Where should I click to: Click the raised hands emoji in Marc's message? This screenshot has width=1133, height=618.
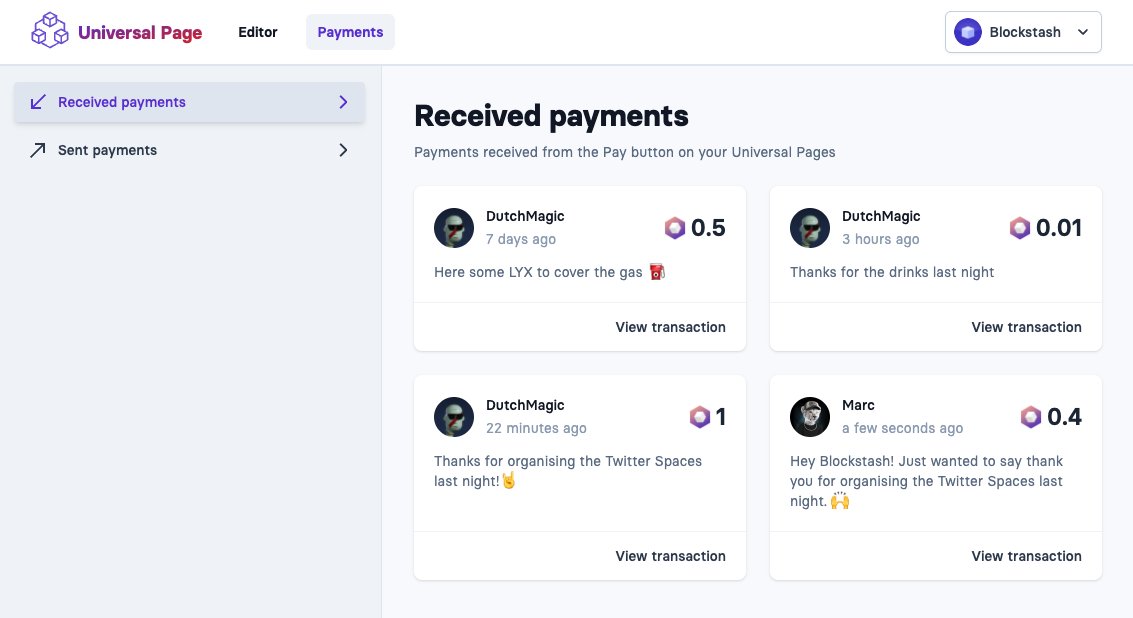pos(840,500)
